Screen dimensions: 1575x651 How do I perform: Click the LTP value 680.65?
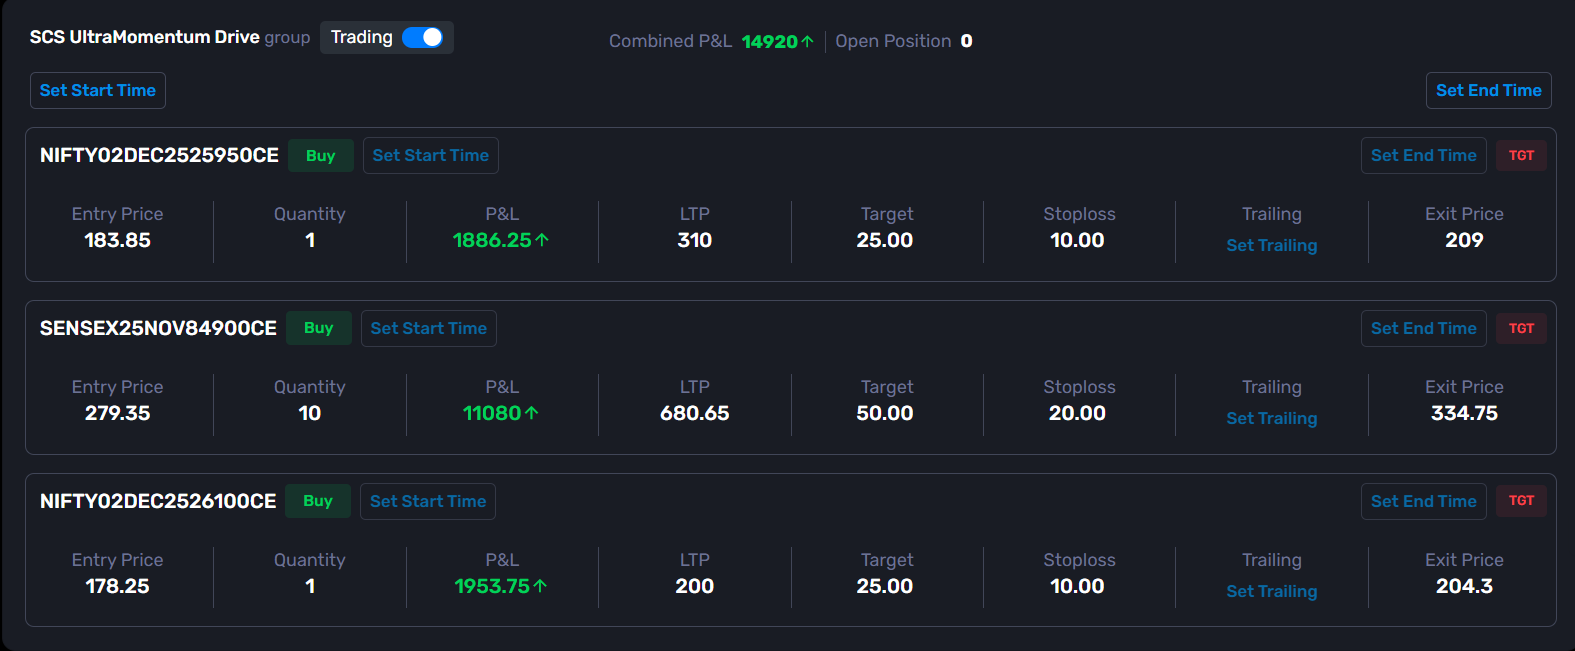pyautogui.click(x=695, y=413)
